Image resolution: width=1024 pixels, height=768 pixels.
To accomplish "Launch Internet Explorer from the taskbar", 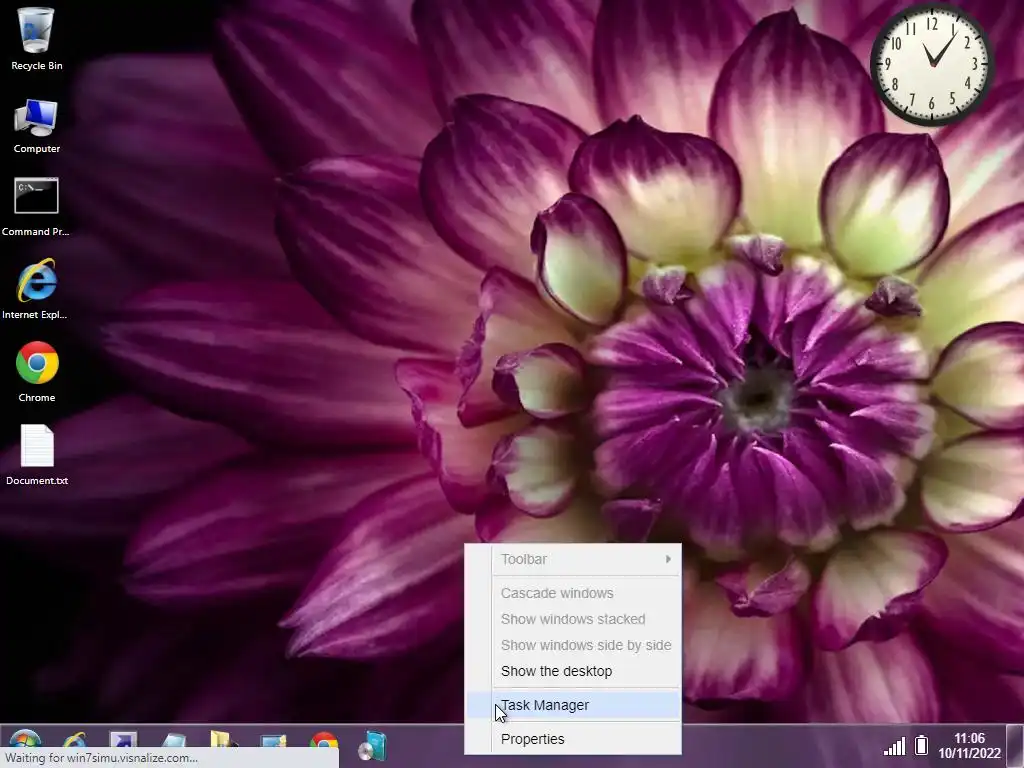I will pos(74,741).
